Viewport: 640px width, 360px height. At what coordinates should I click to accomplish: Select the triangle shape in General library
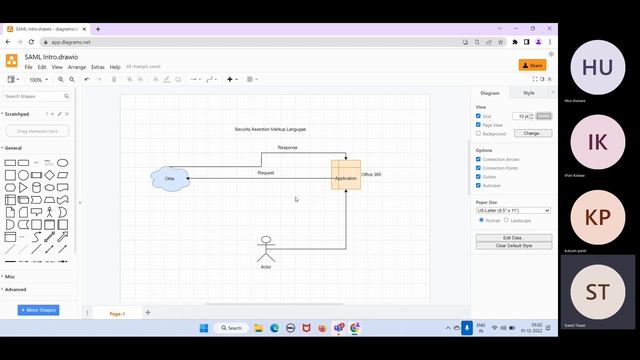[x=23, y=188]
